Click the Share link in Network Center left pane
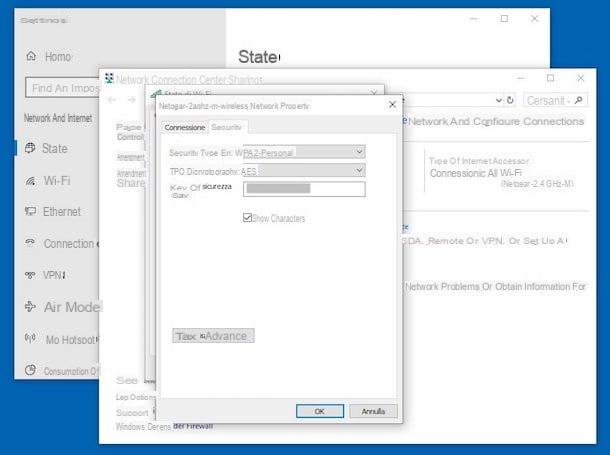The width and height of the screenshot is (610, 455). point(131,183)
